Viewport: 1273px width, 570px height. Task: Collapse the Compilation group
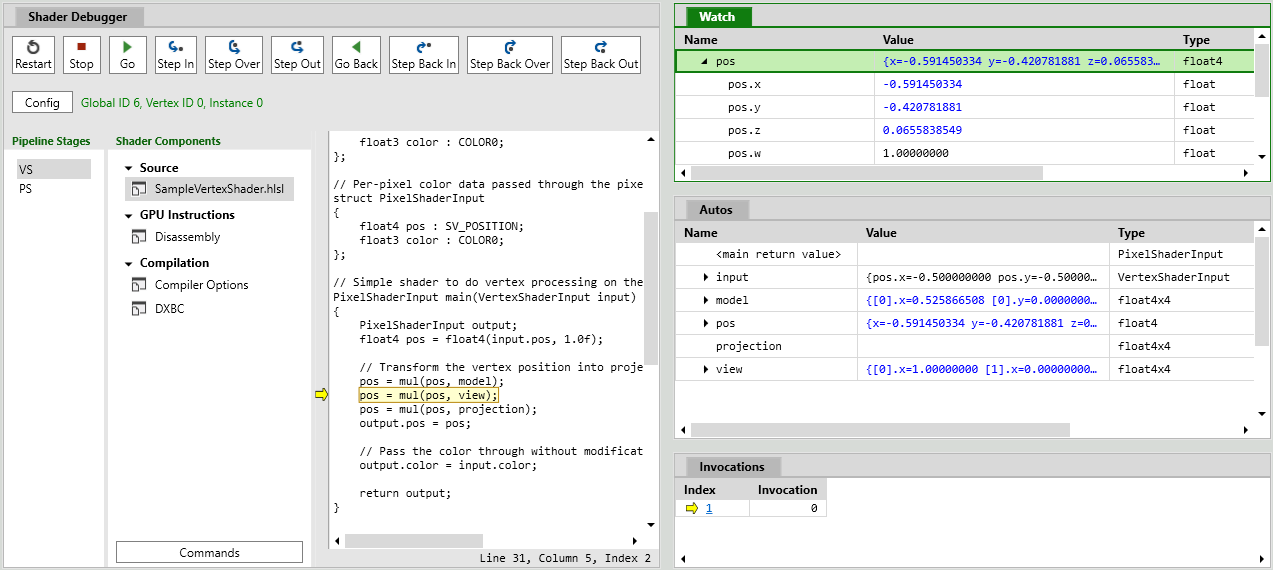(x=129, y=263)
